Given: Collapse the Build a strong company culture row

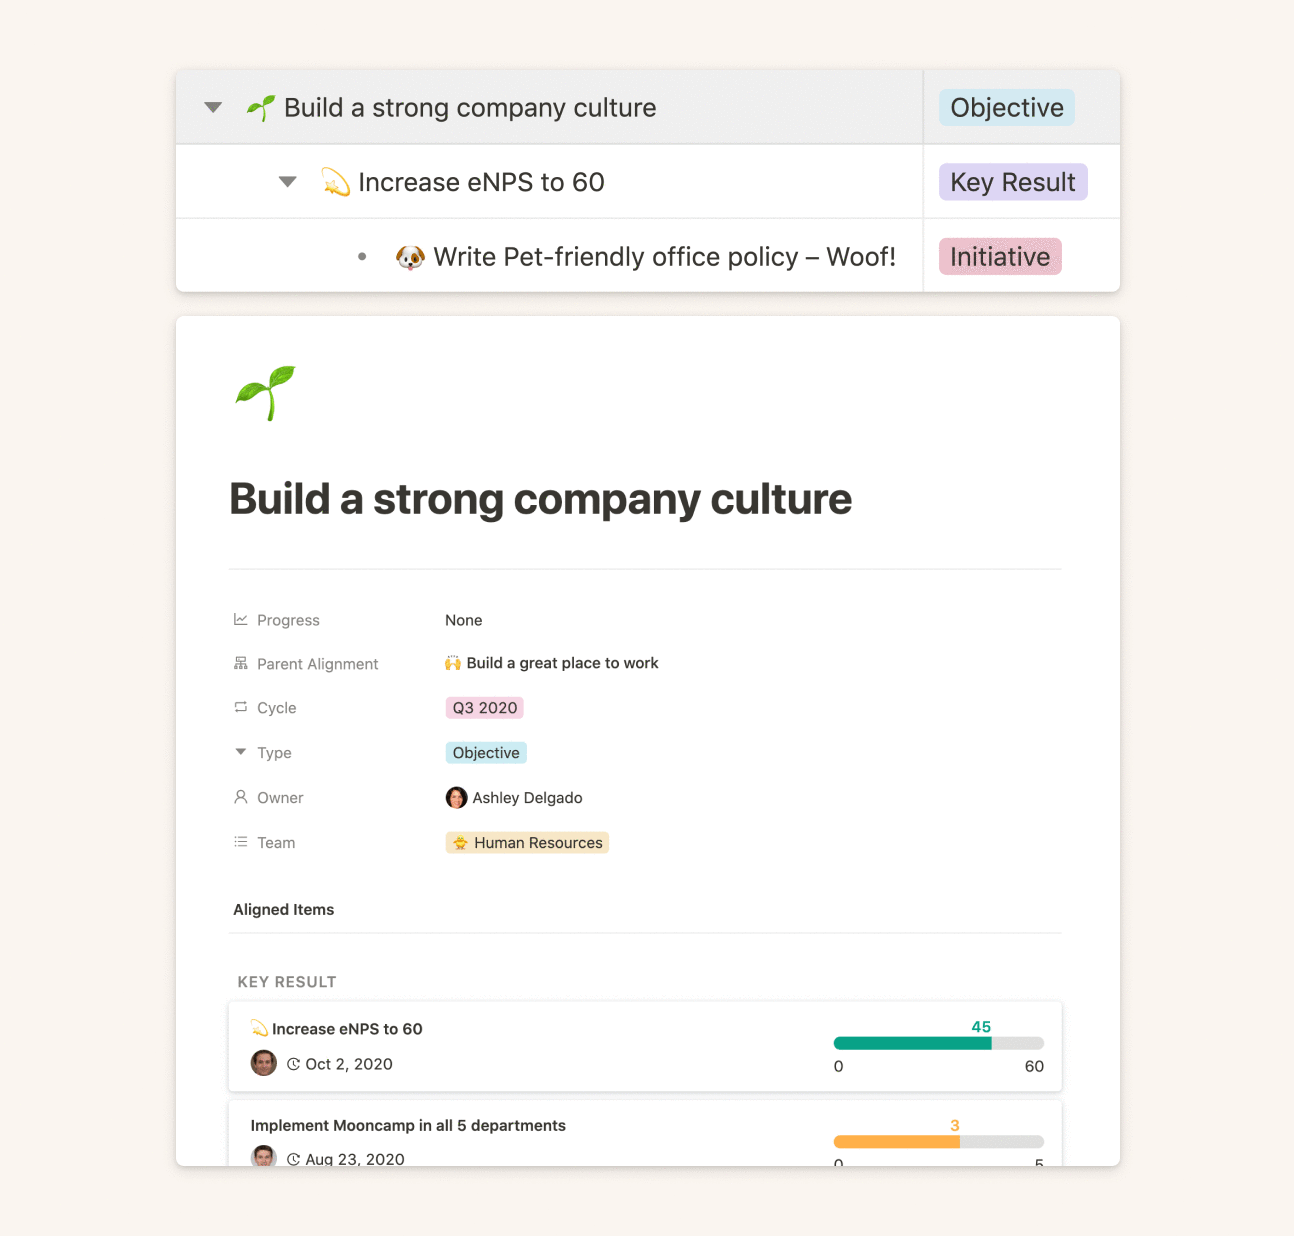Looking at the screenshot, I should 213,107.
